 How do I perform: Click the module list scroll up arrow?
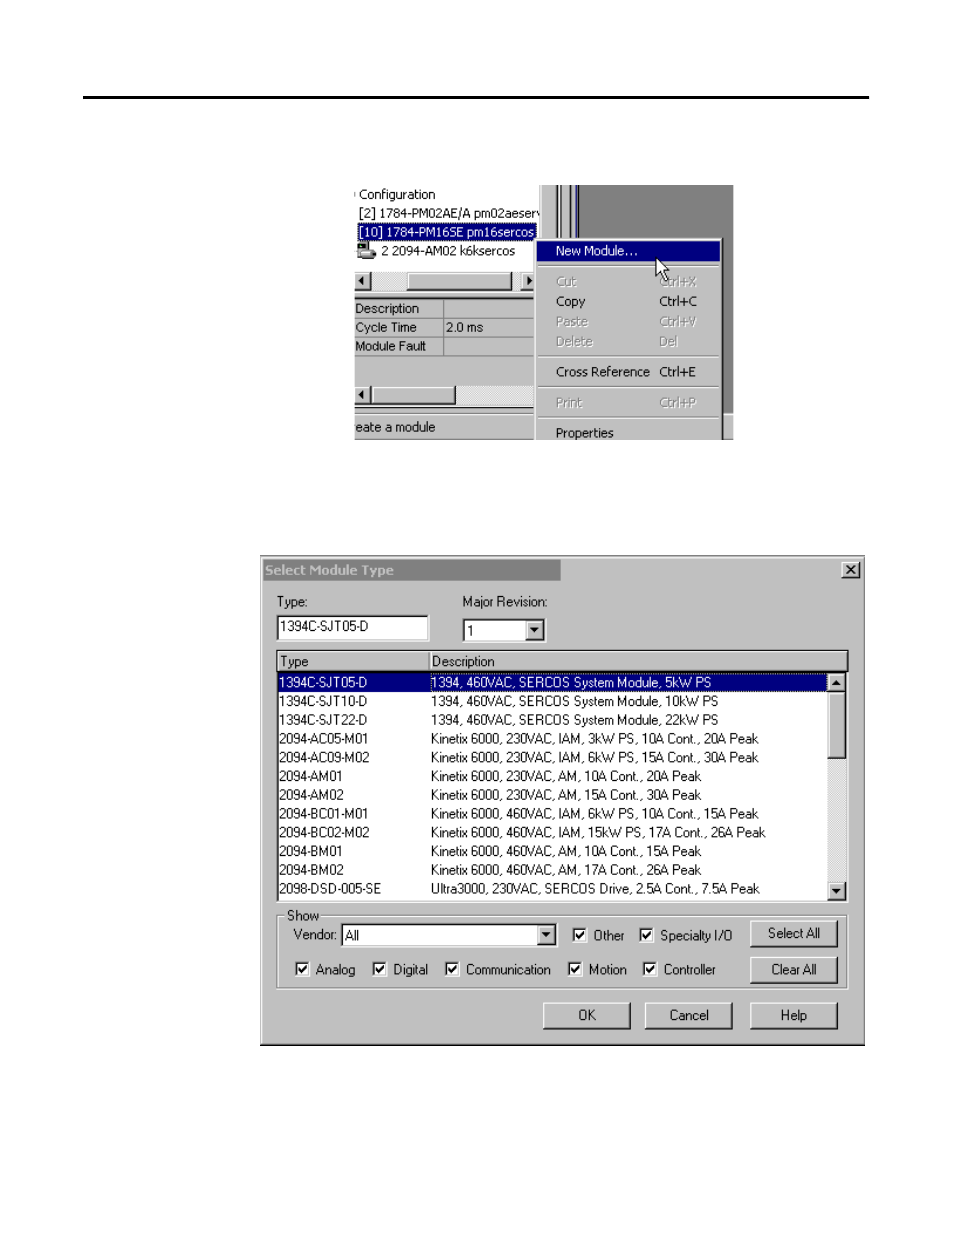[837, 682]
